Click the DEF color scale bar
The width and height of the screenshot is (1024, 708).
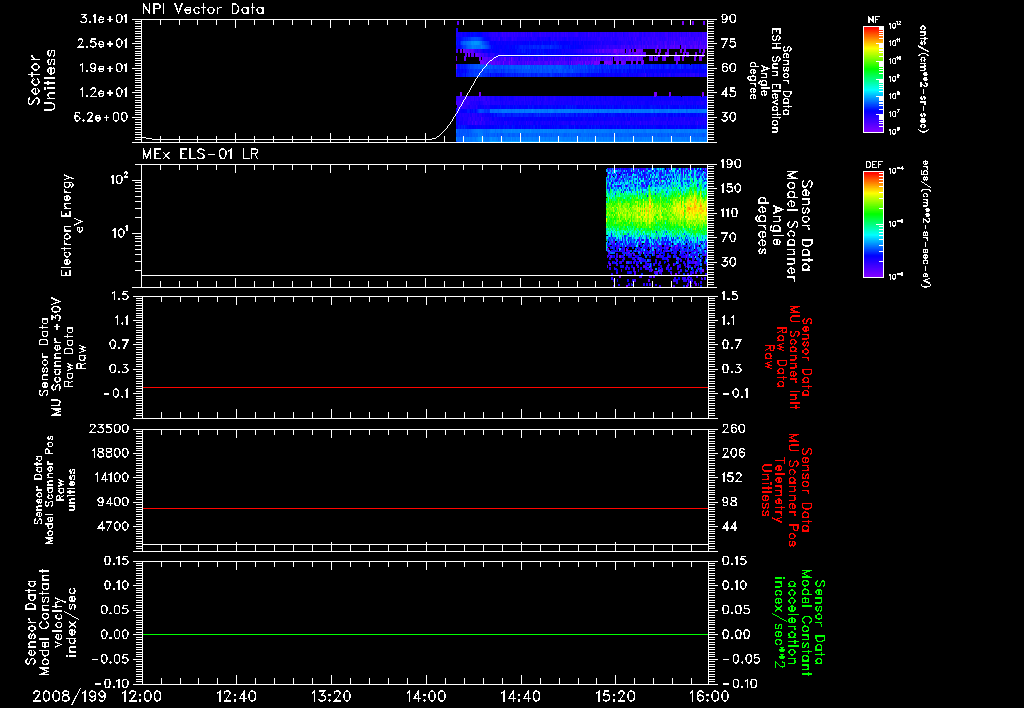[873, 224]
